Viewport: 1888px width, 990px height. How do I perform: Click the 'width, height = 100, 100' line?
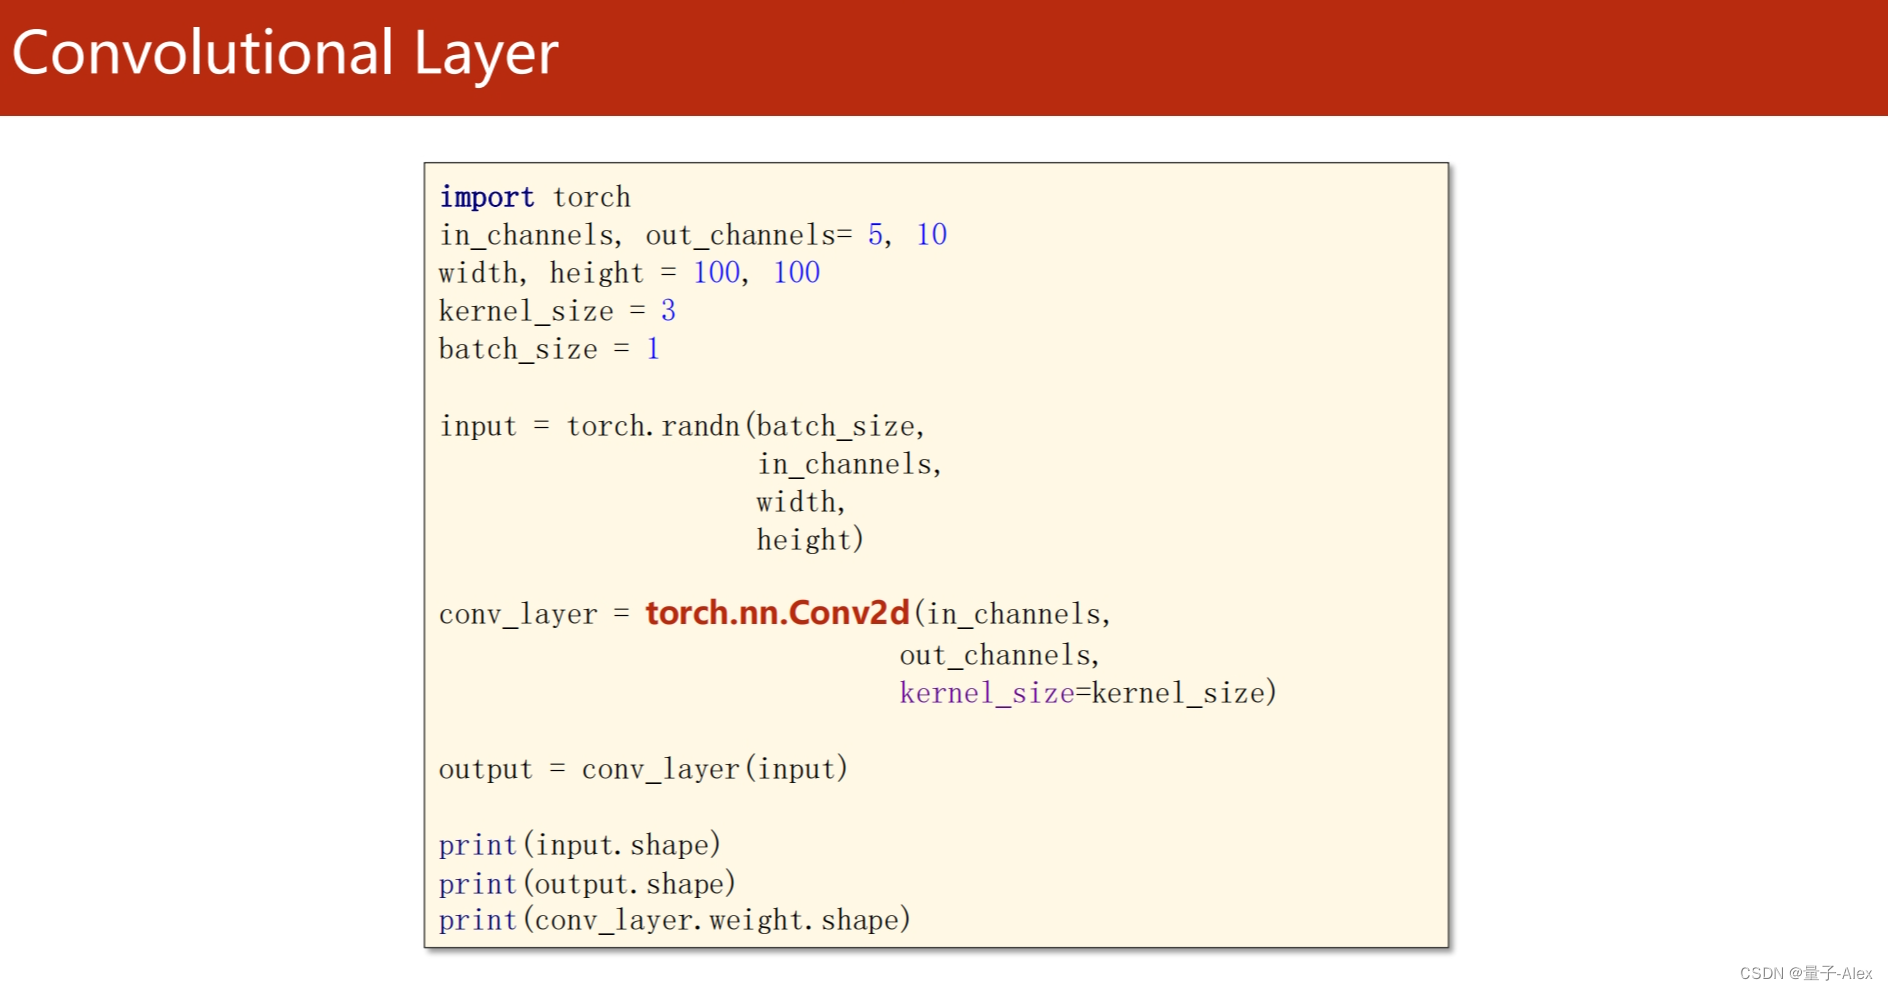coord(629,273)
